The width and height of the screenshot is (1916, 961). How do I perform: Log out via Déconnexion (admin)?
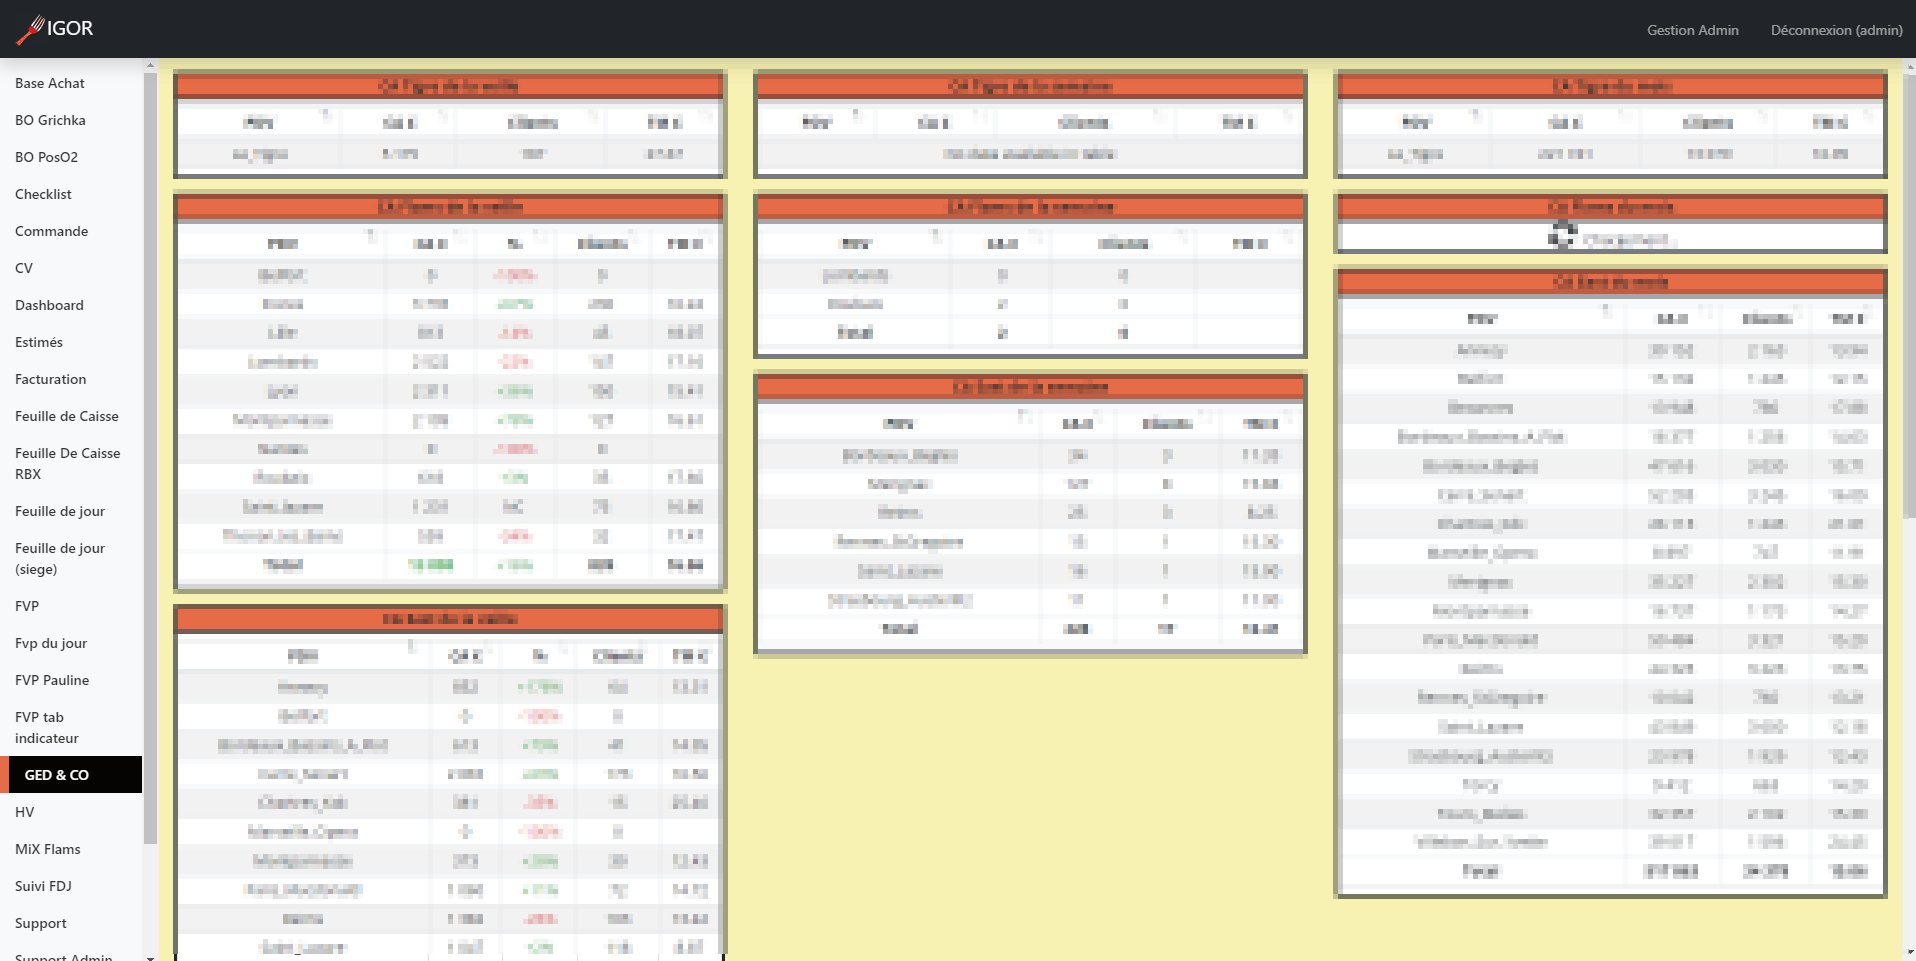(1836, 30)
